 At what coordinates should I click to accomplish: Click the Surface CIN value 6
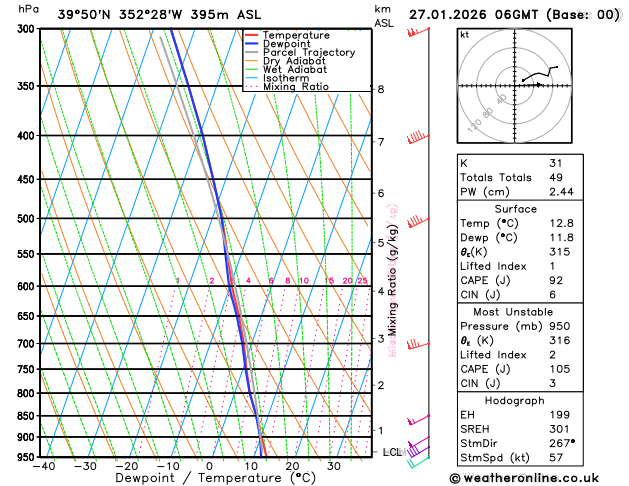pyautogui.click(x=553, y=295)
